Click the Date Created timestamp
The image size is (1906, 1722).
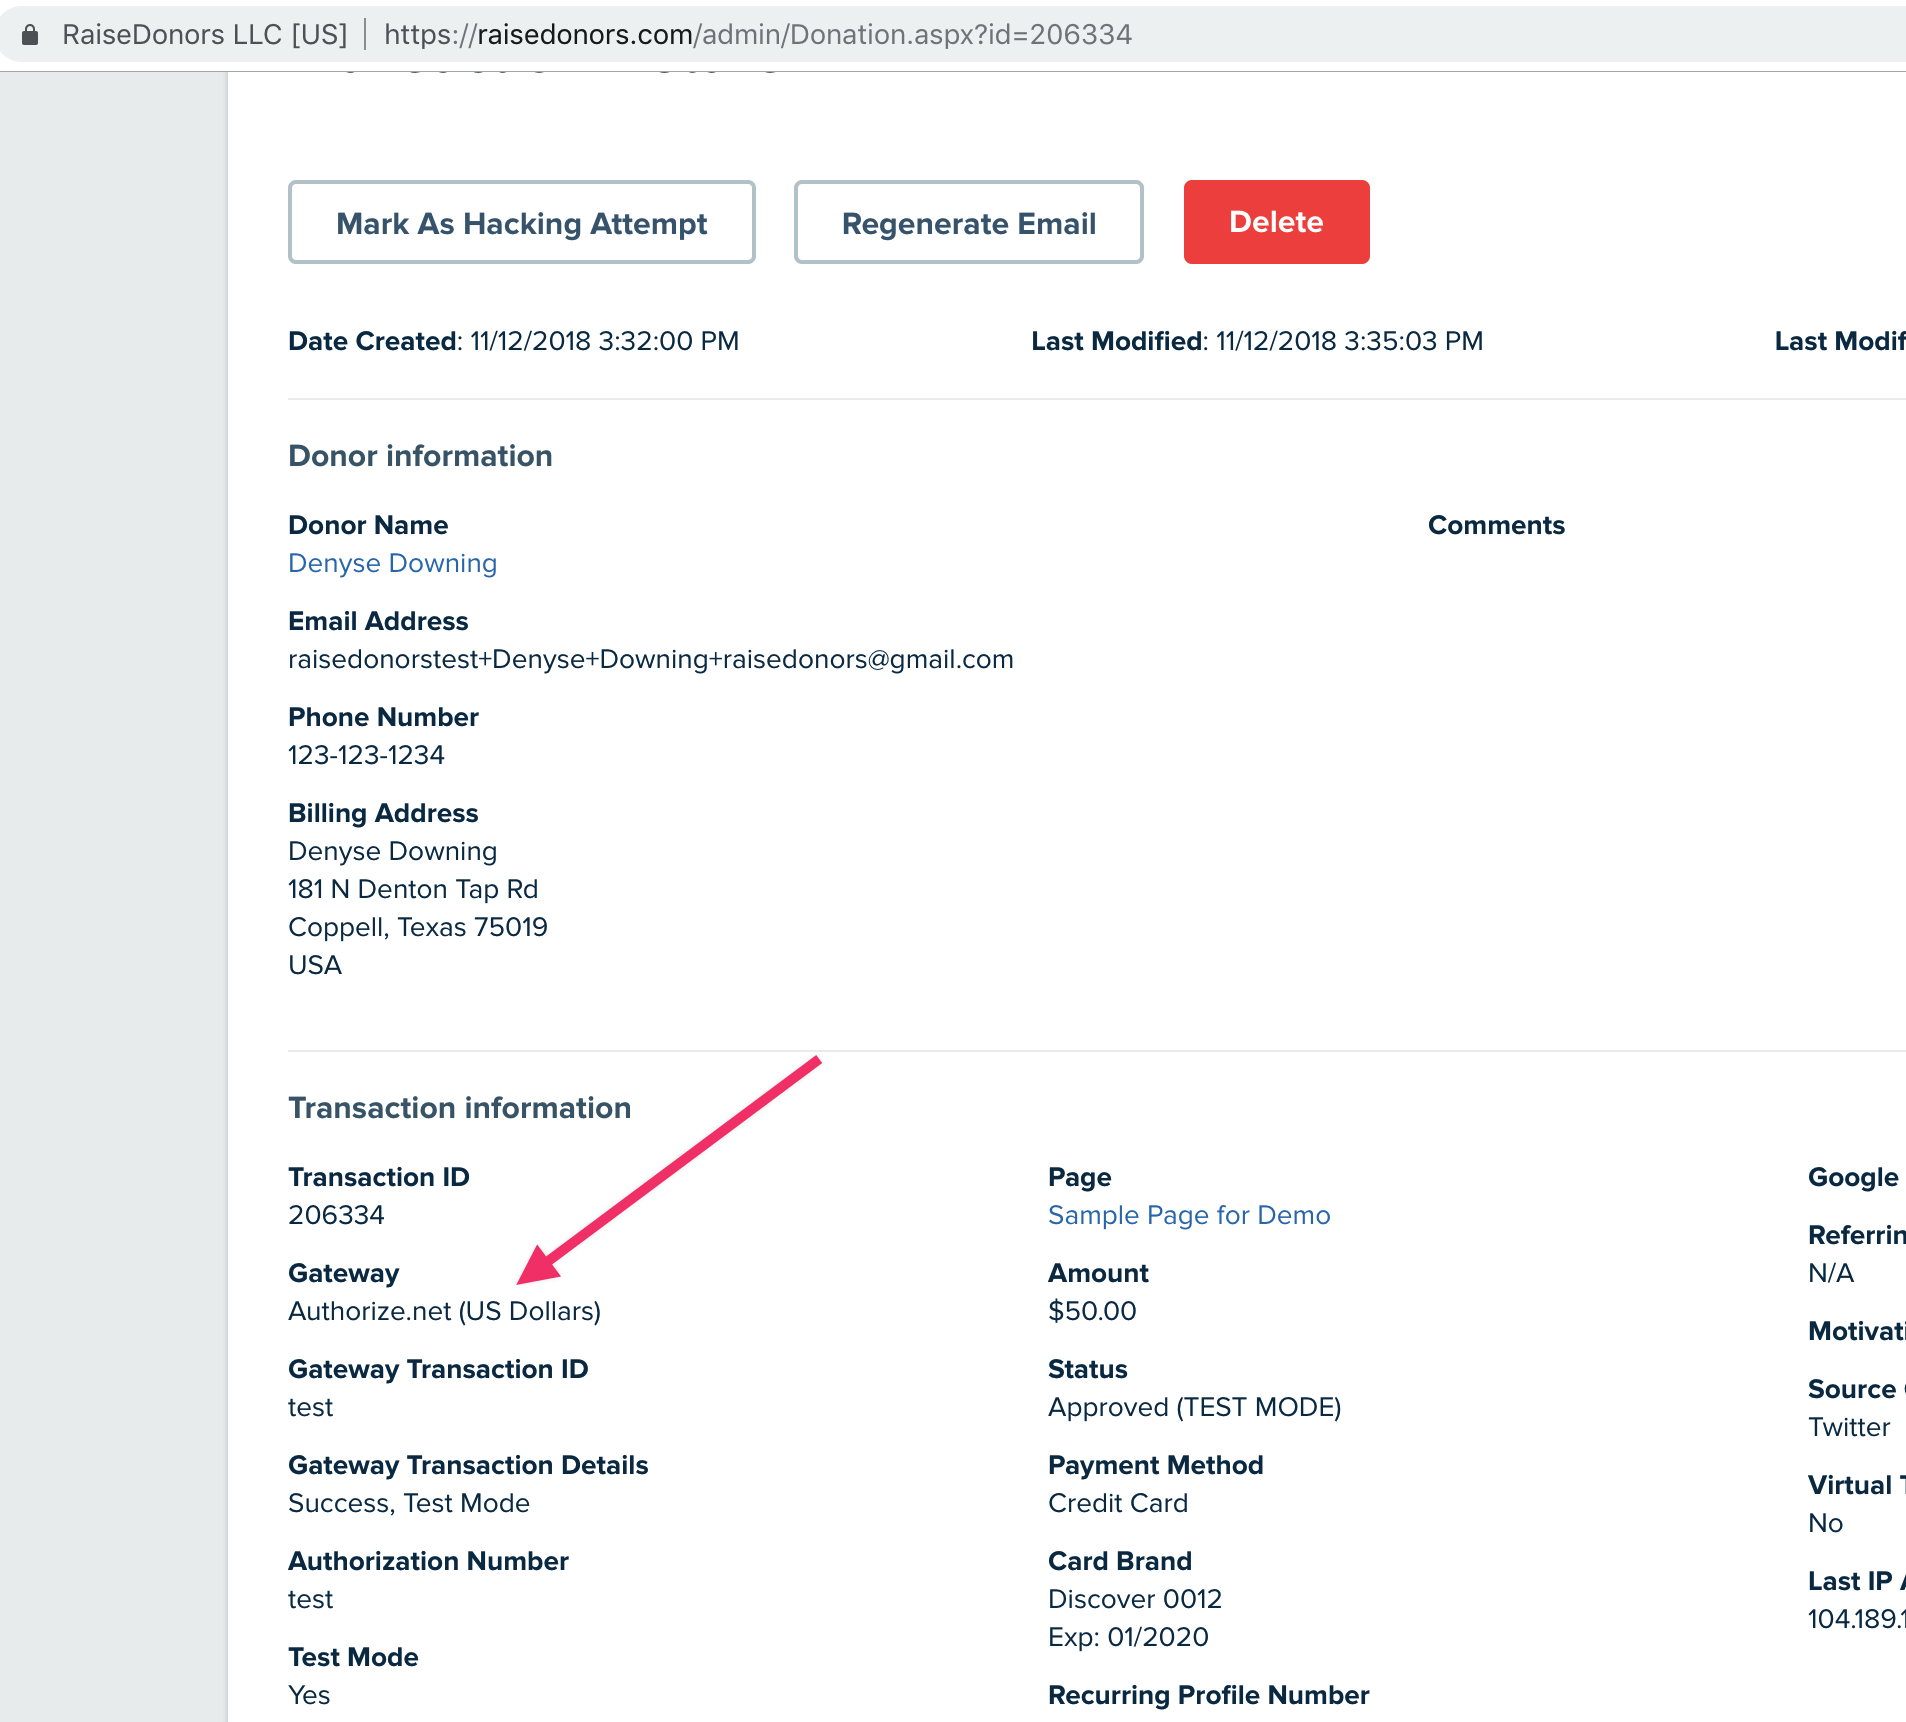tap(604, 341)
